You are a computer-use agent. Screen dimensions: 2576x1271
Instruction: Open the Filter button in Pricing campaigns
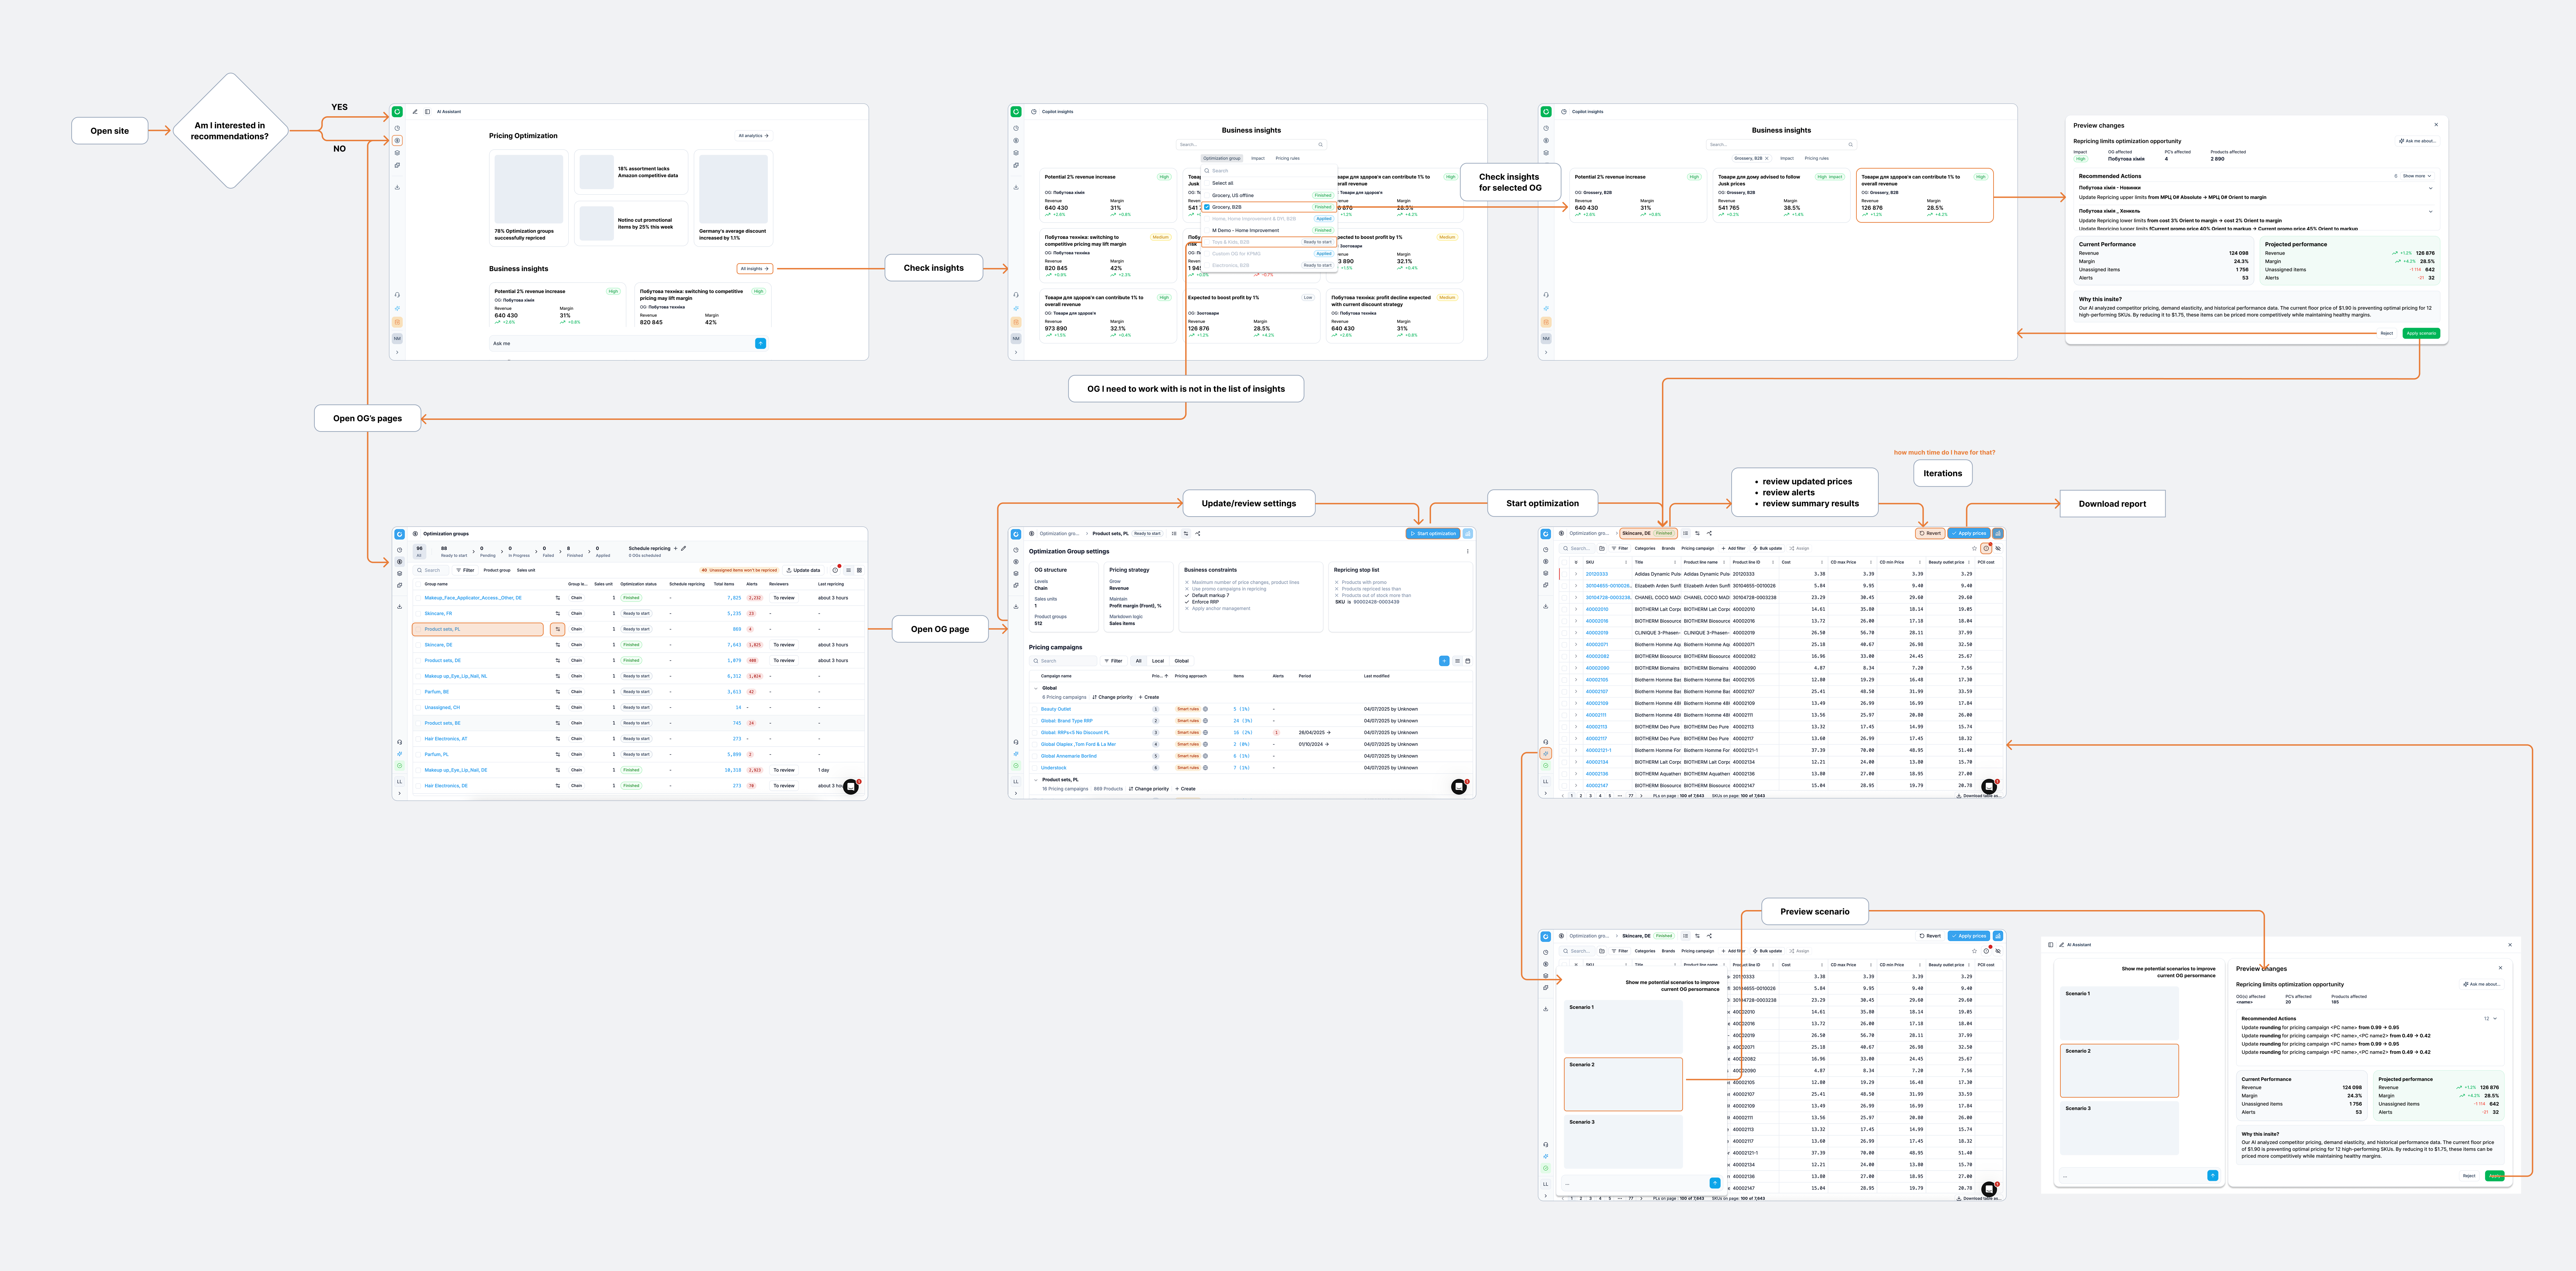point(1113,661)
